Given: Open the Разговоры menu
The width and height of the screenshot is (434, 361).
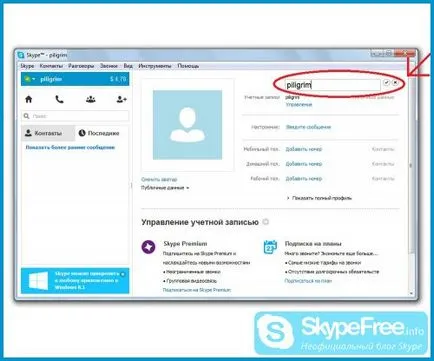Looking at the screenshot, I should click(81, 66).
